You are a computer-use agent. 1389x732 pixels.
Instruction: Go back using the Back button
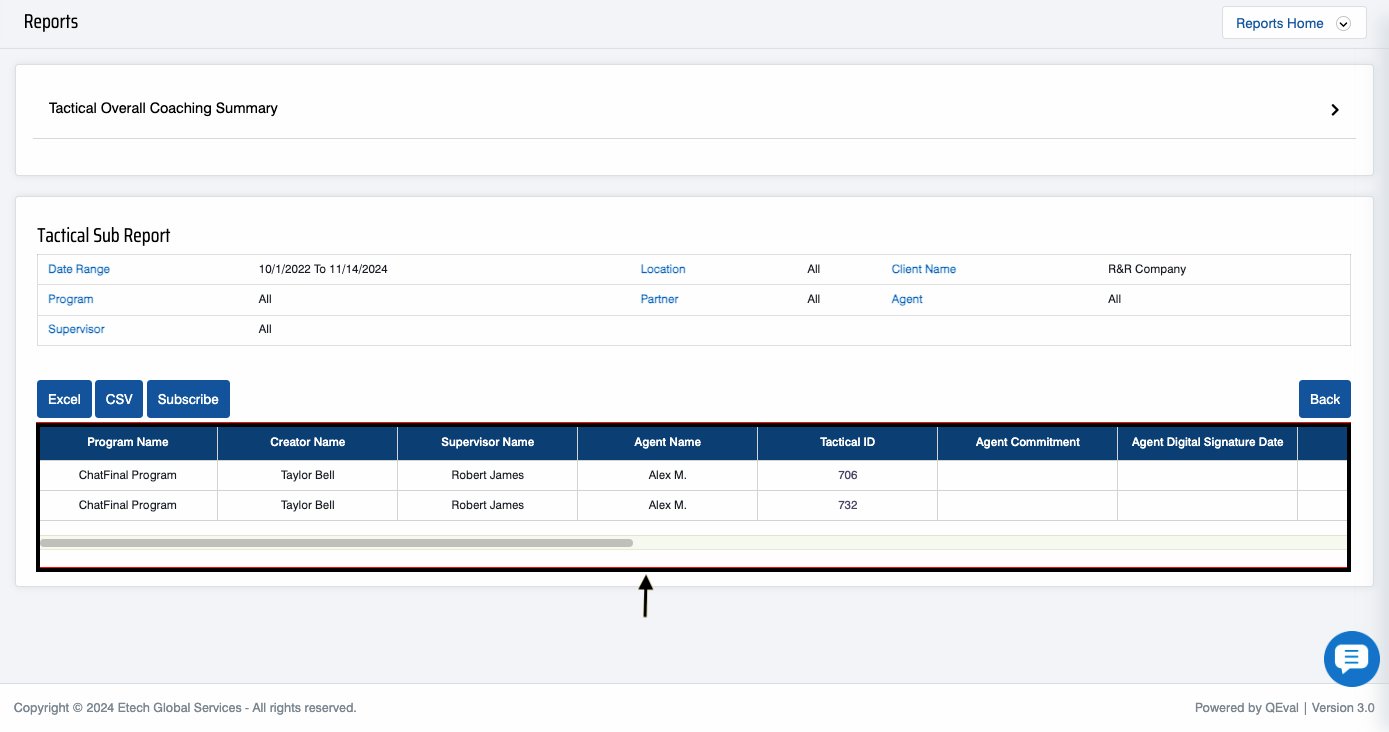point(1324,399)
